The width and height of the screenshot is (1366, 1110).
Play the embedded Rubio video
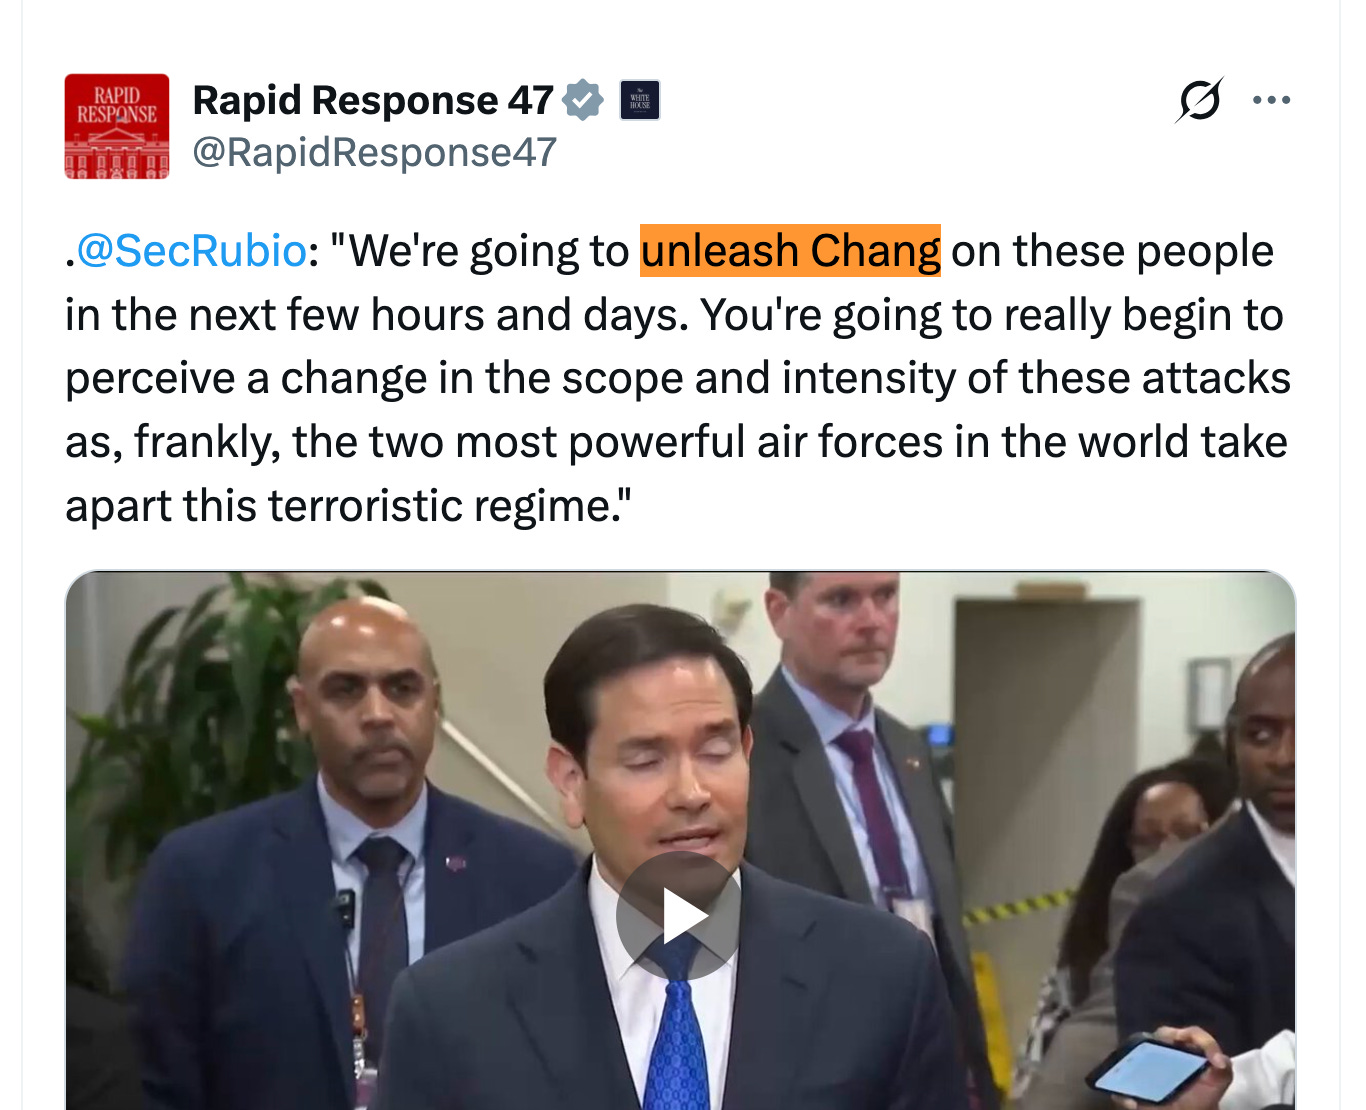coord(678,915)
